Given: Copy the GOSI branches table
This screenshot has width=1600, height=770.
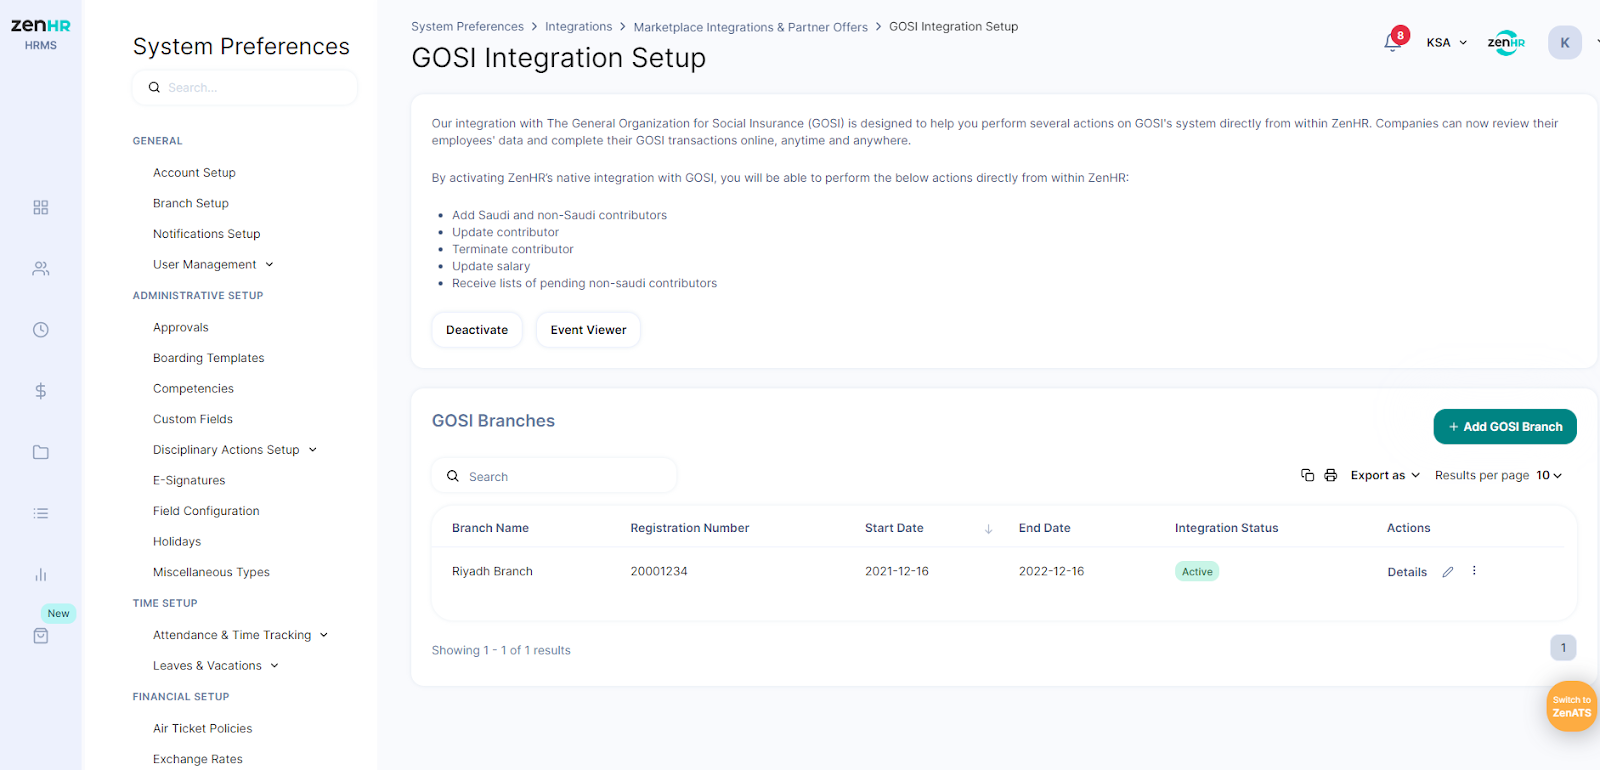Looking at the screenshot, I should [1307, 475].
